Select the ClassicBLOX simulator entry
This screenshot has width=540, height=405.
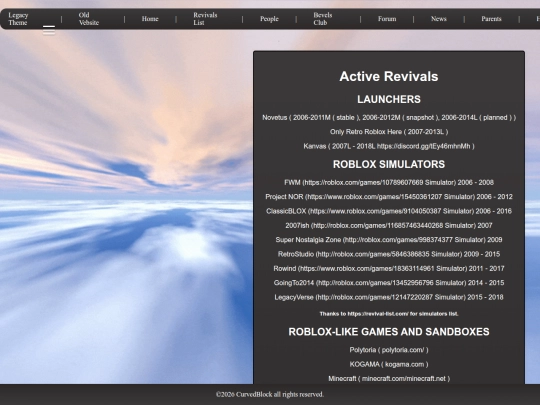pos(389,211)
